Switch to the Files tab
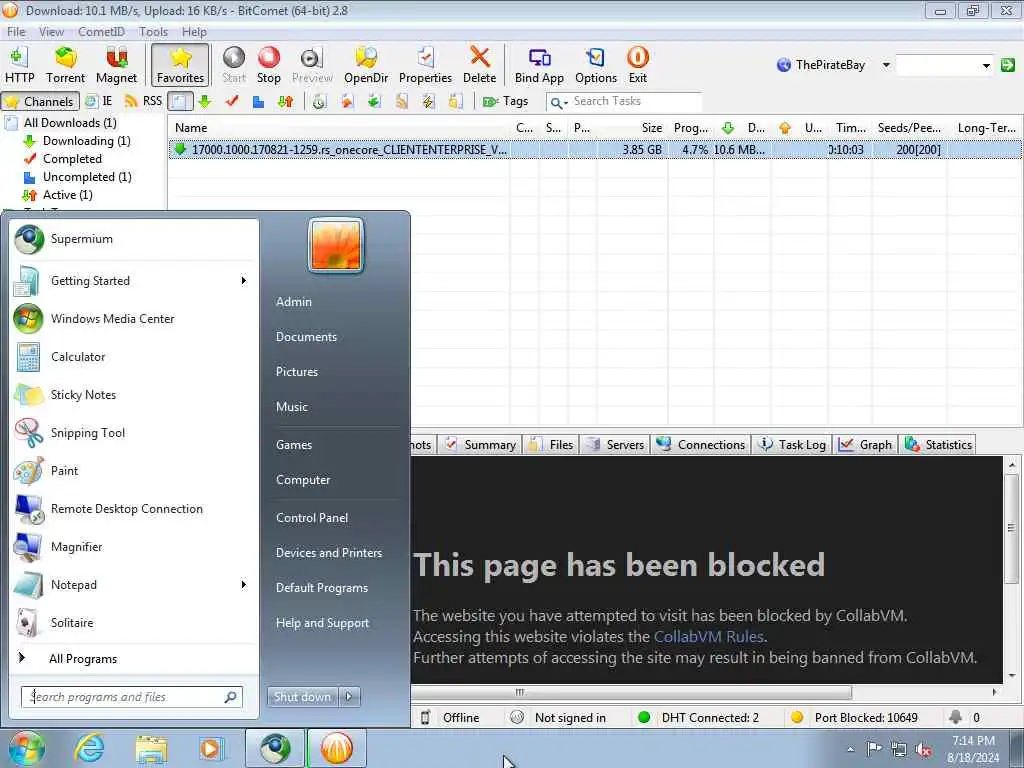 pos(552,445)
